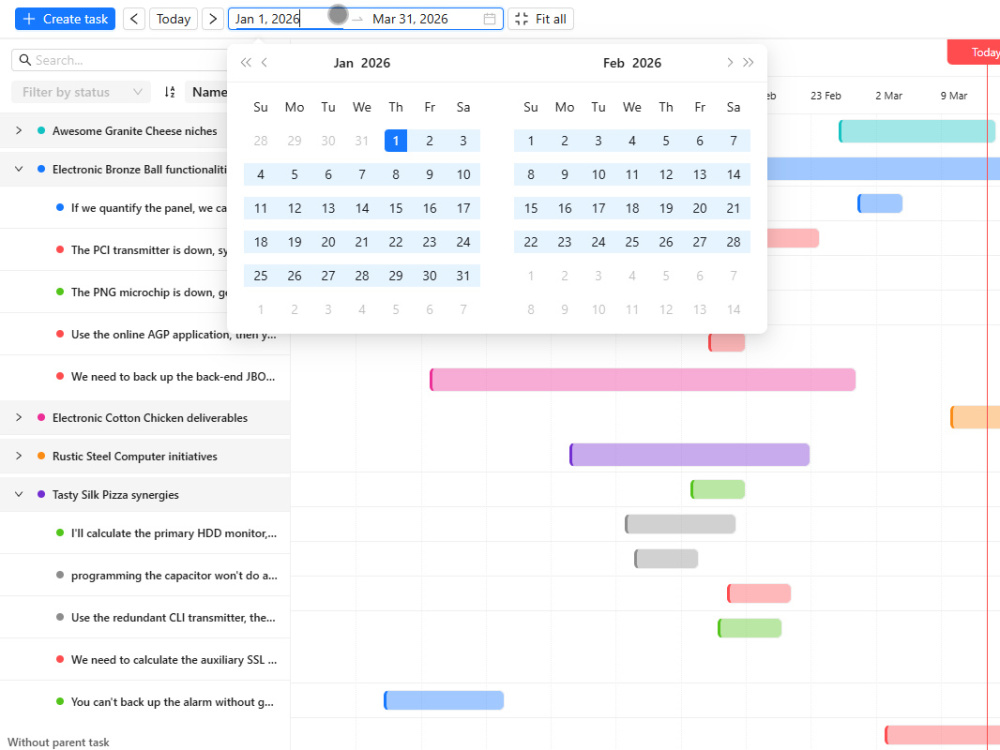1000x750 pixels.
Task: Click the Name sort field button
Action: [x=209, y=92]
